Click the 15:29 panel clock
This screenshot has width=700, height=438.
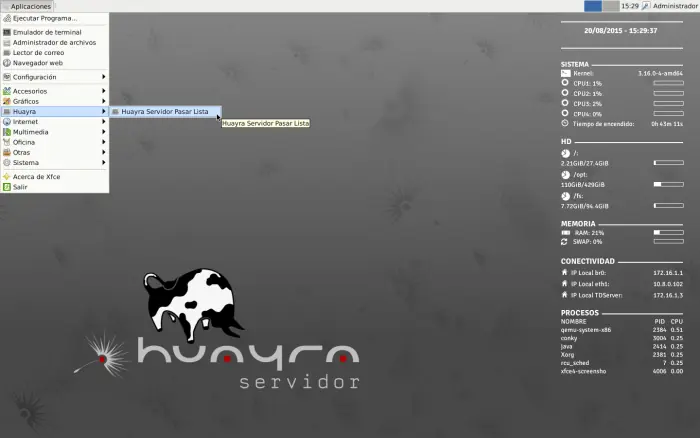[630, 6]
